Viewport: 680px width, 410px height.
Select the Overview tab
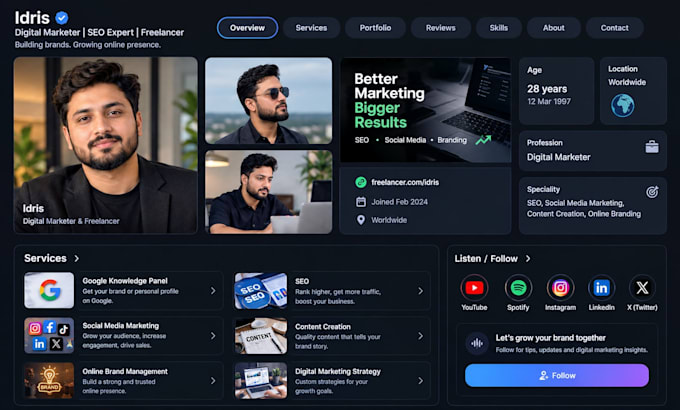[247, 28]
